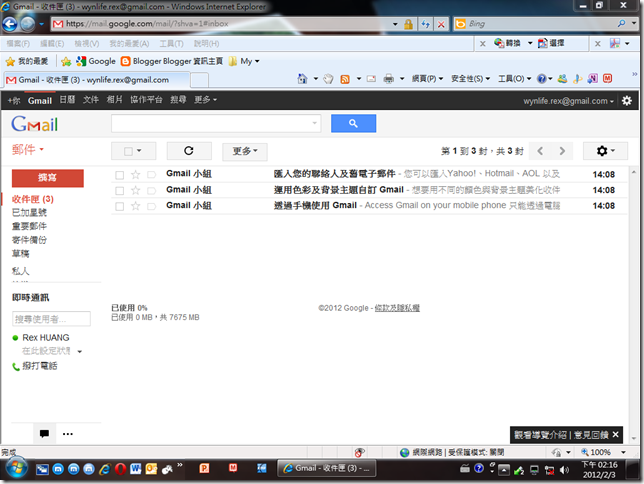644x484 pixels.
Task: Click the 搜尋使用者 chat search field
Action: click(x=51, y=319)
